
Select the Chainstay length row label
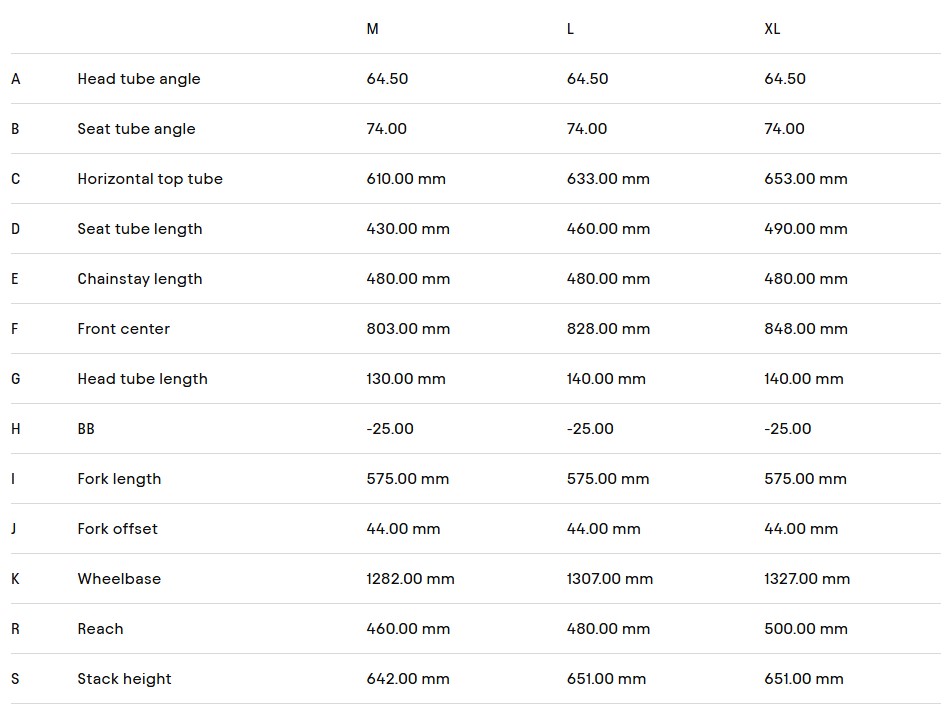click(139, 279)
